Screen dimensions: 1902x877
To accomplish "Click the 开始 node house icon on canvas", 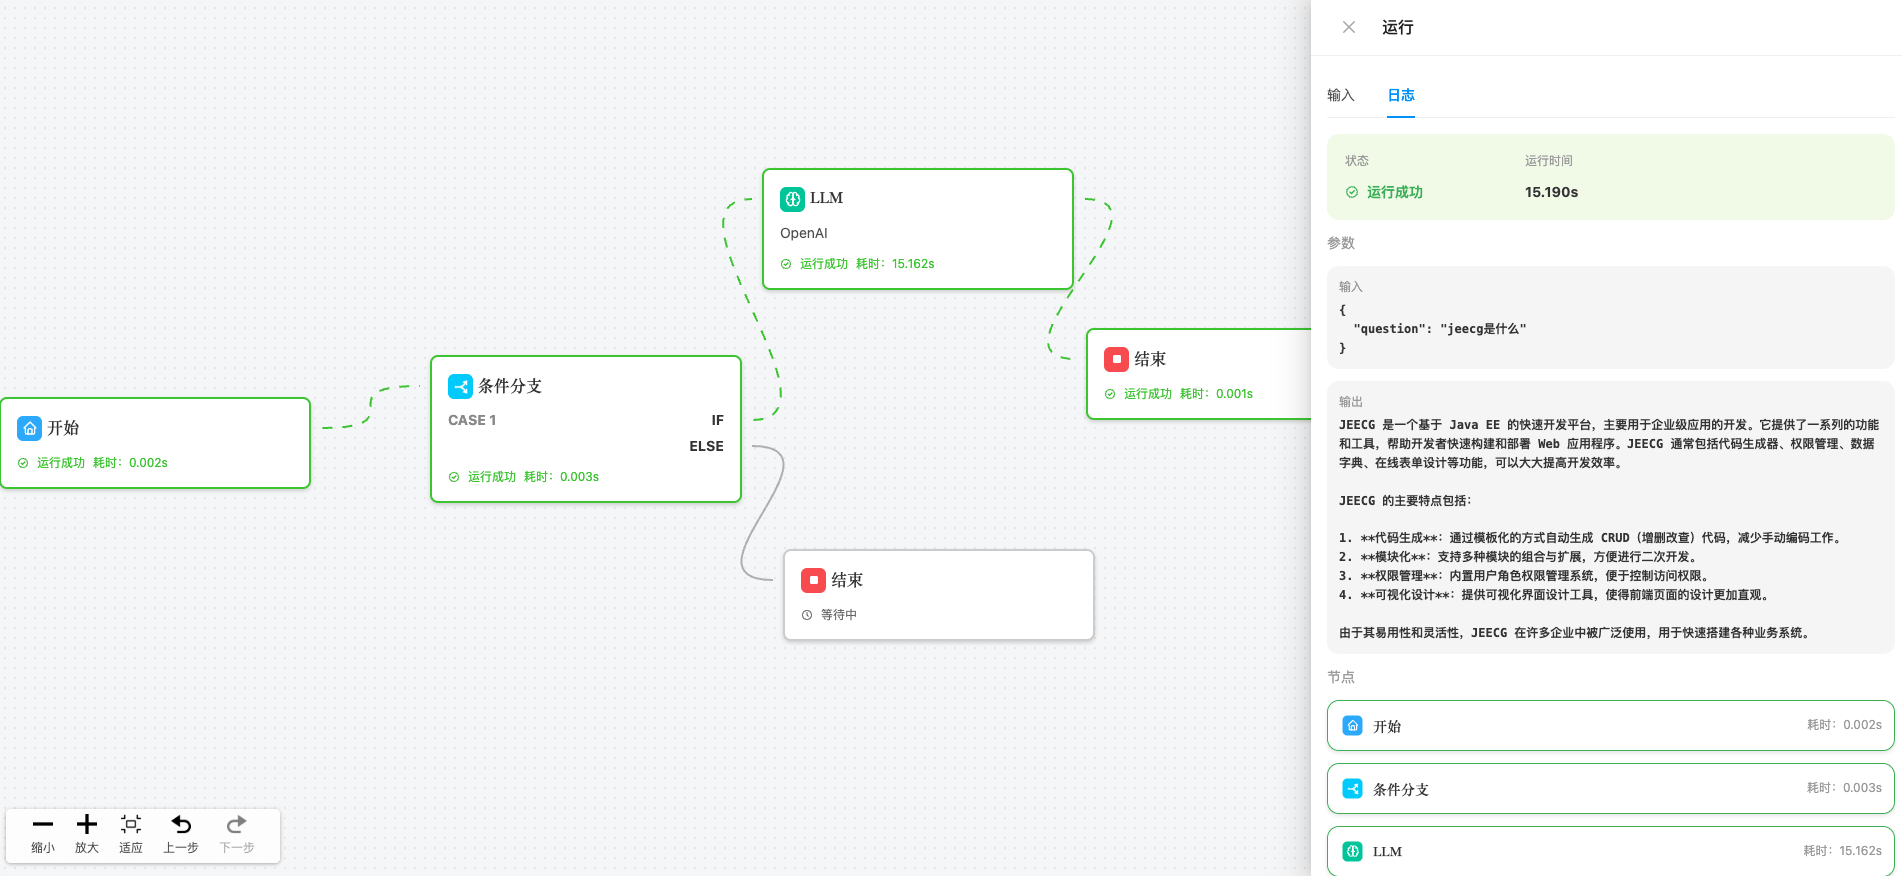I will click(x=30, y=428).
